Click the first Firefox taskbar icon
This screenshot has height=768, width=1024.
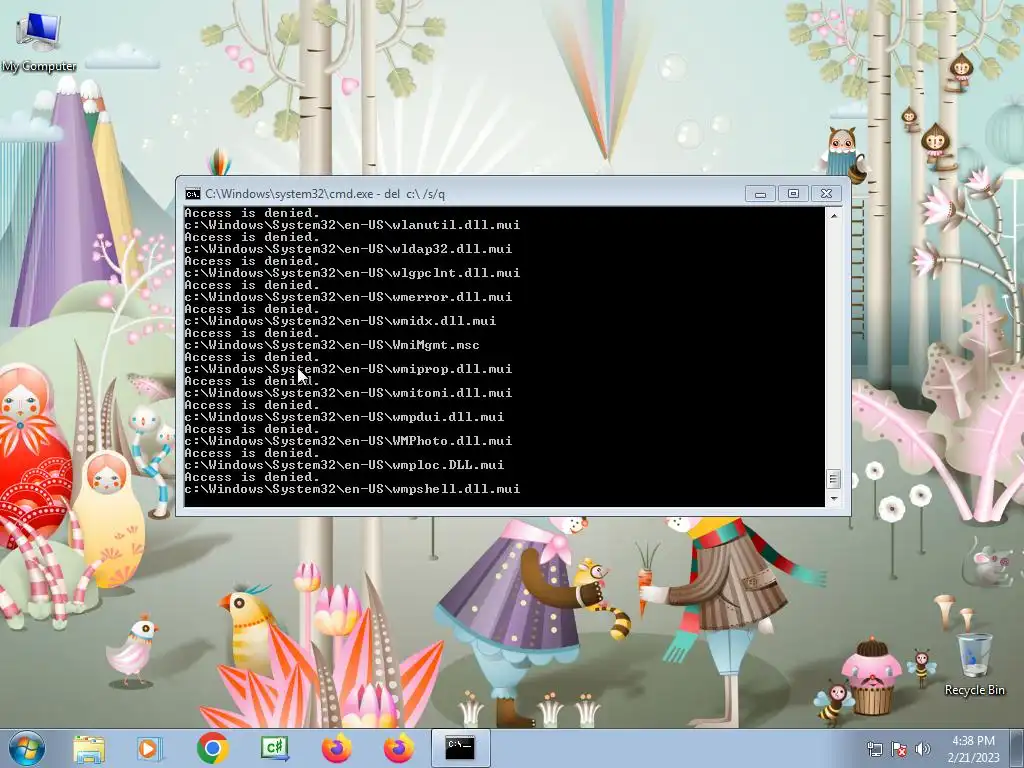point(336,748)
